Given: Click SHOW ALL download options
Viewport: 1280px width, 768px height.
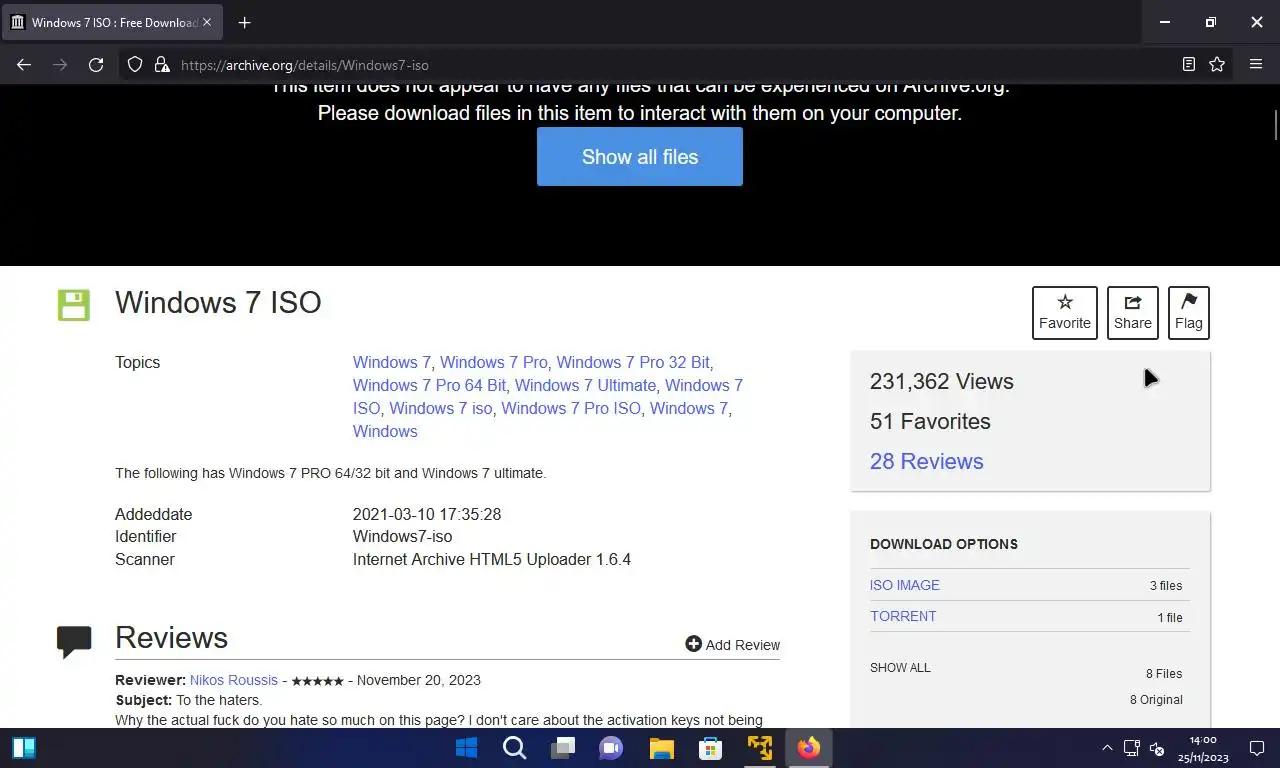Looking at the screenshot, I should click(900, 667).
